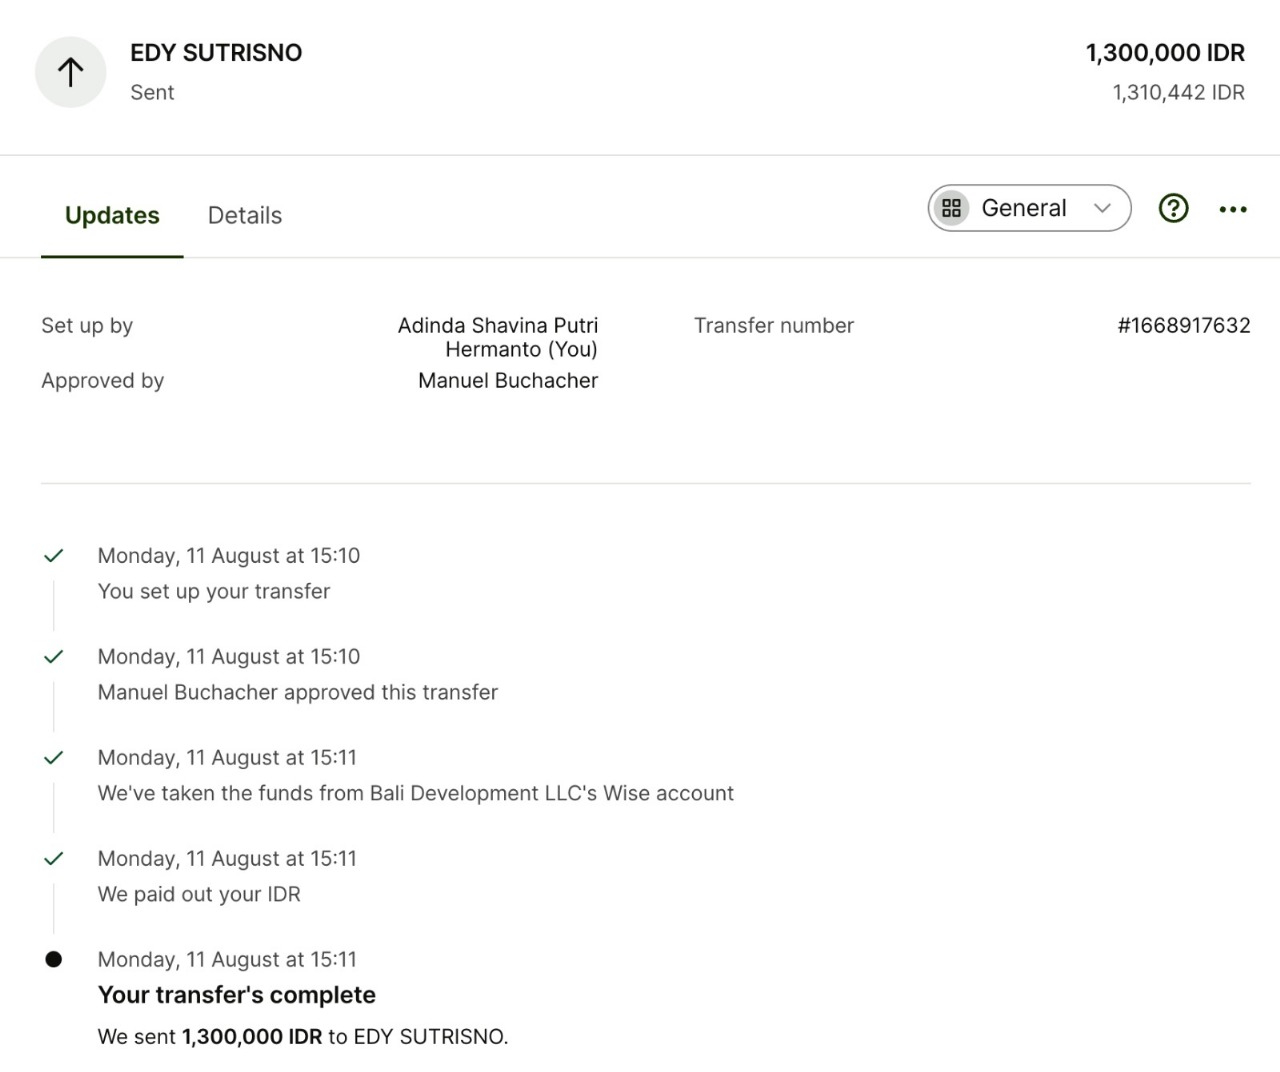Click the upward arrow sent icon
1280x1072 pixels.
(x=70, y=72)
